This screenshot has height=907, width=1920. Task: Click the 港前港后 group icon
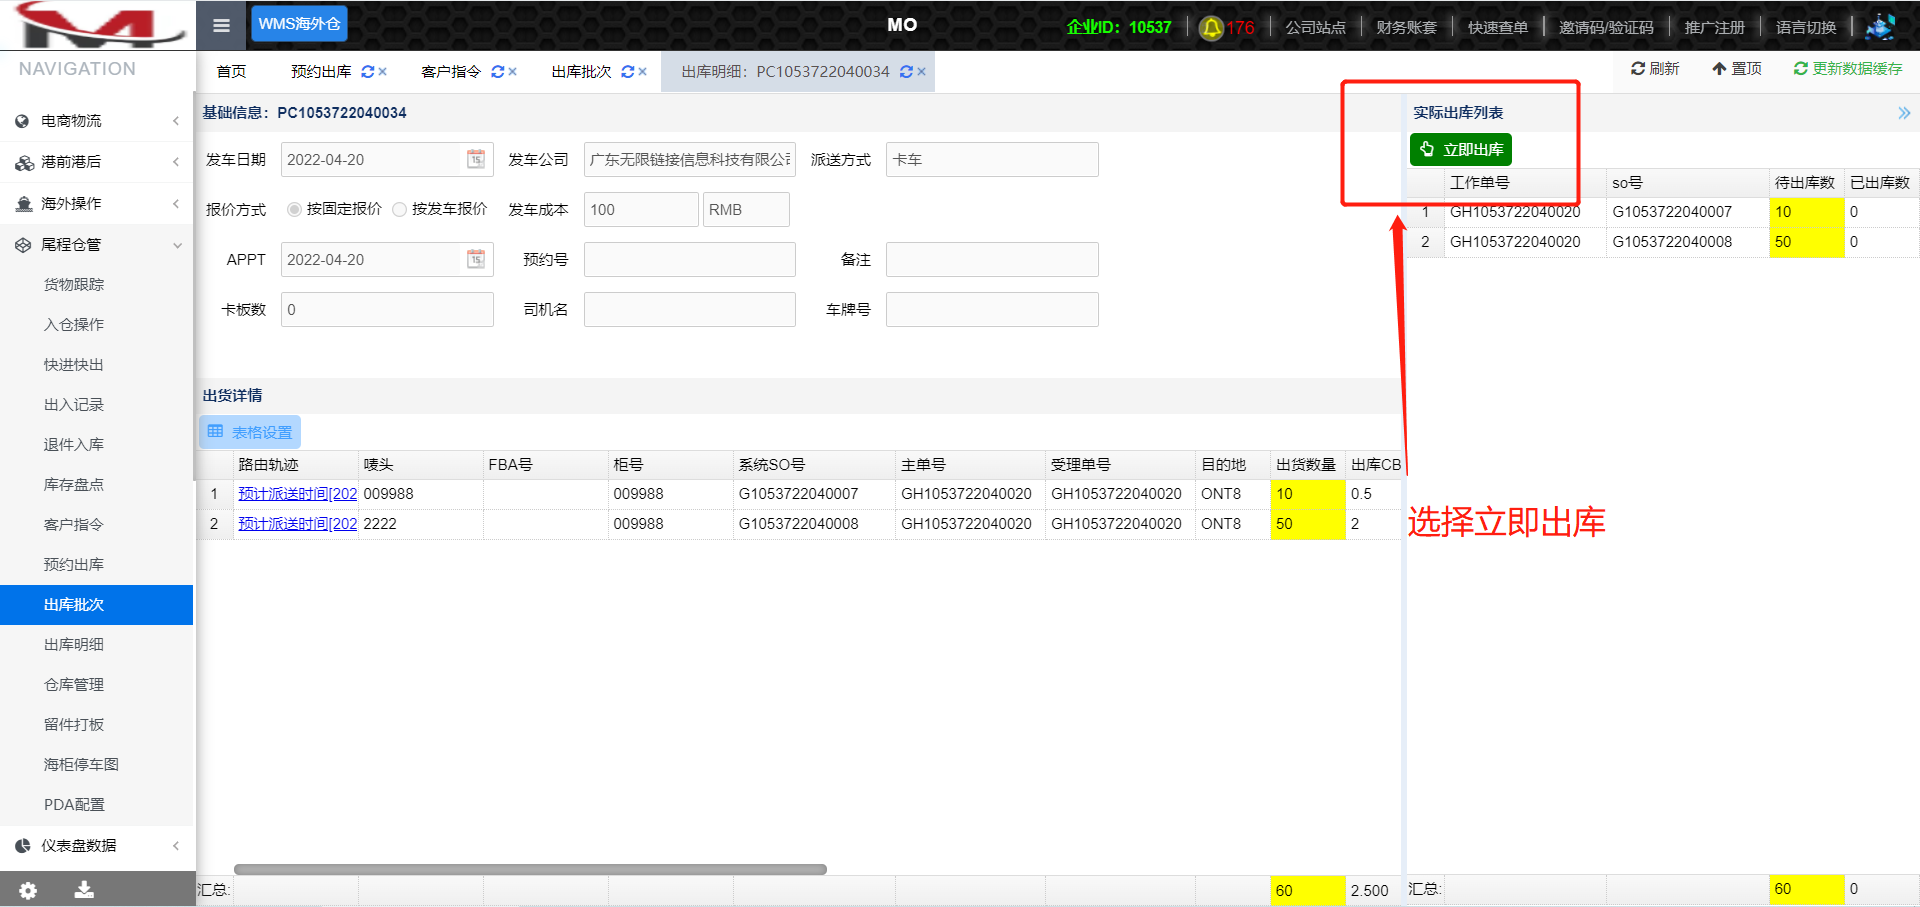coord(24,162)
